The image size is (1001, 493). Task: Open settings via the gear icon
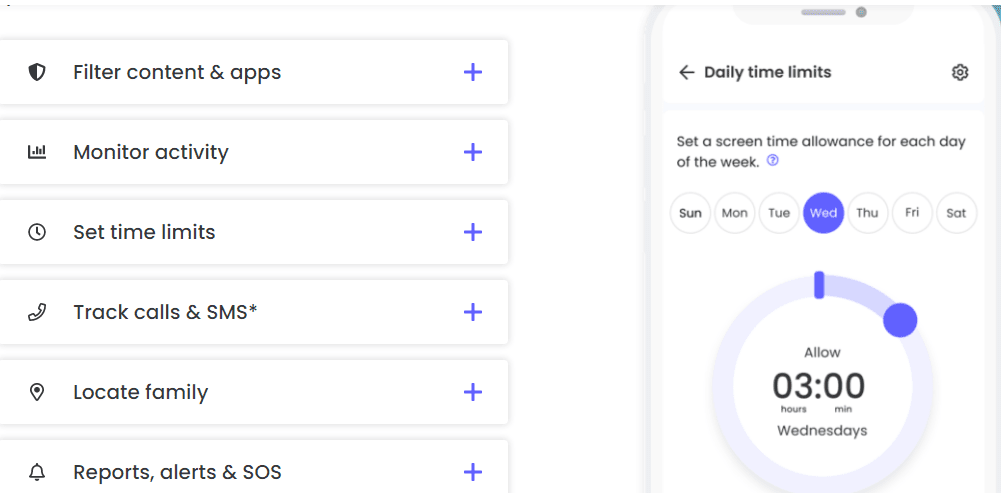click(x=960, y=72)
